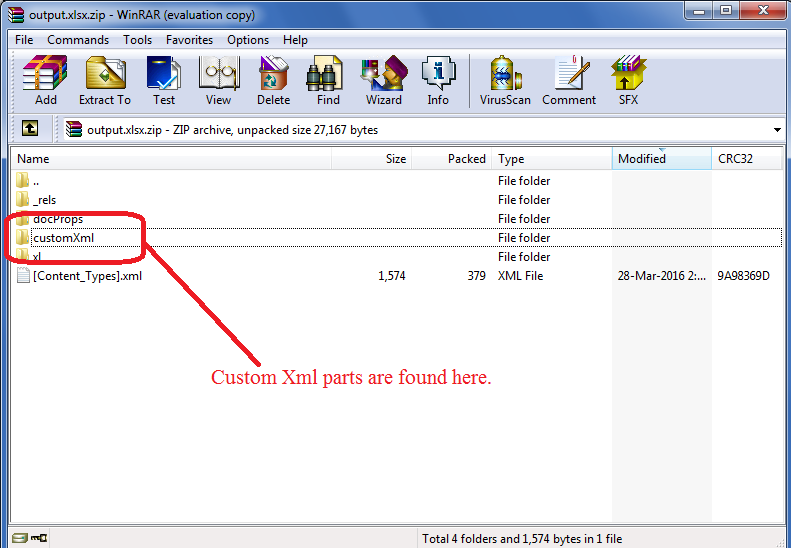Launch the Wizard tool

point(384,81)
